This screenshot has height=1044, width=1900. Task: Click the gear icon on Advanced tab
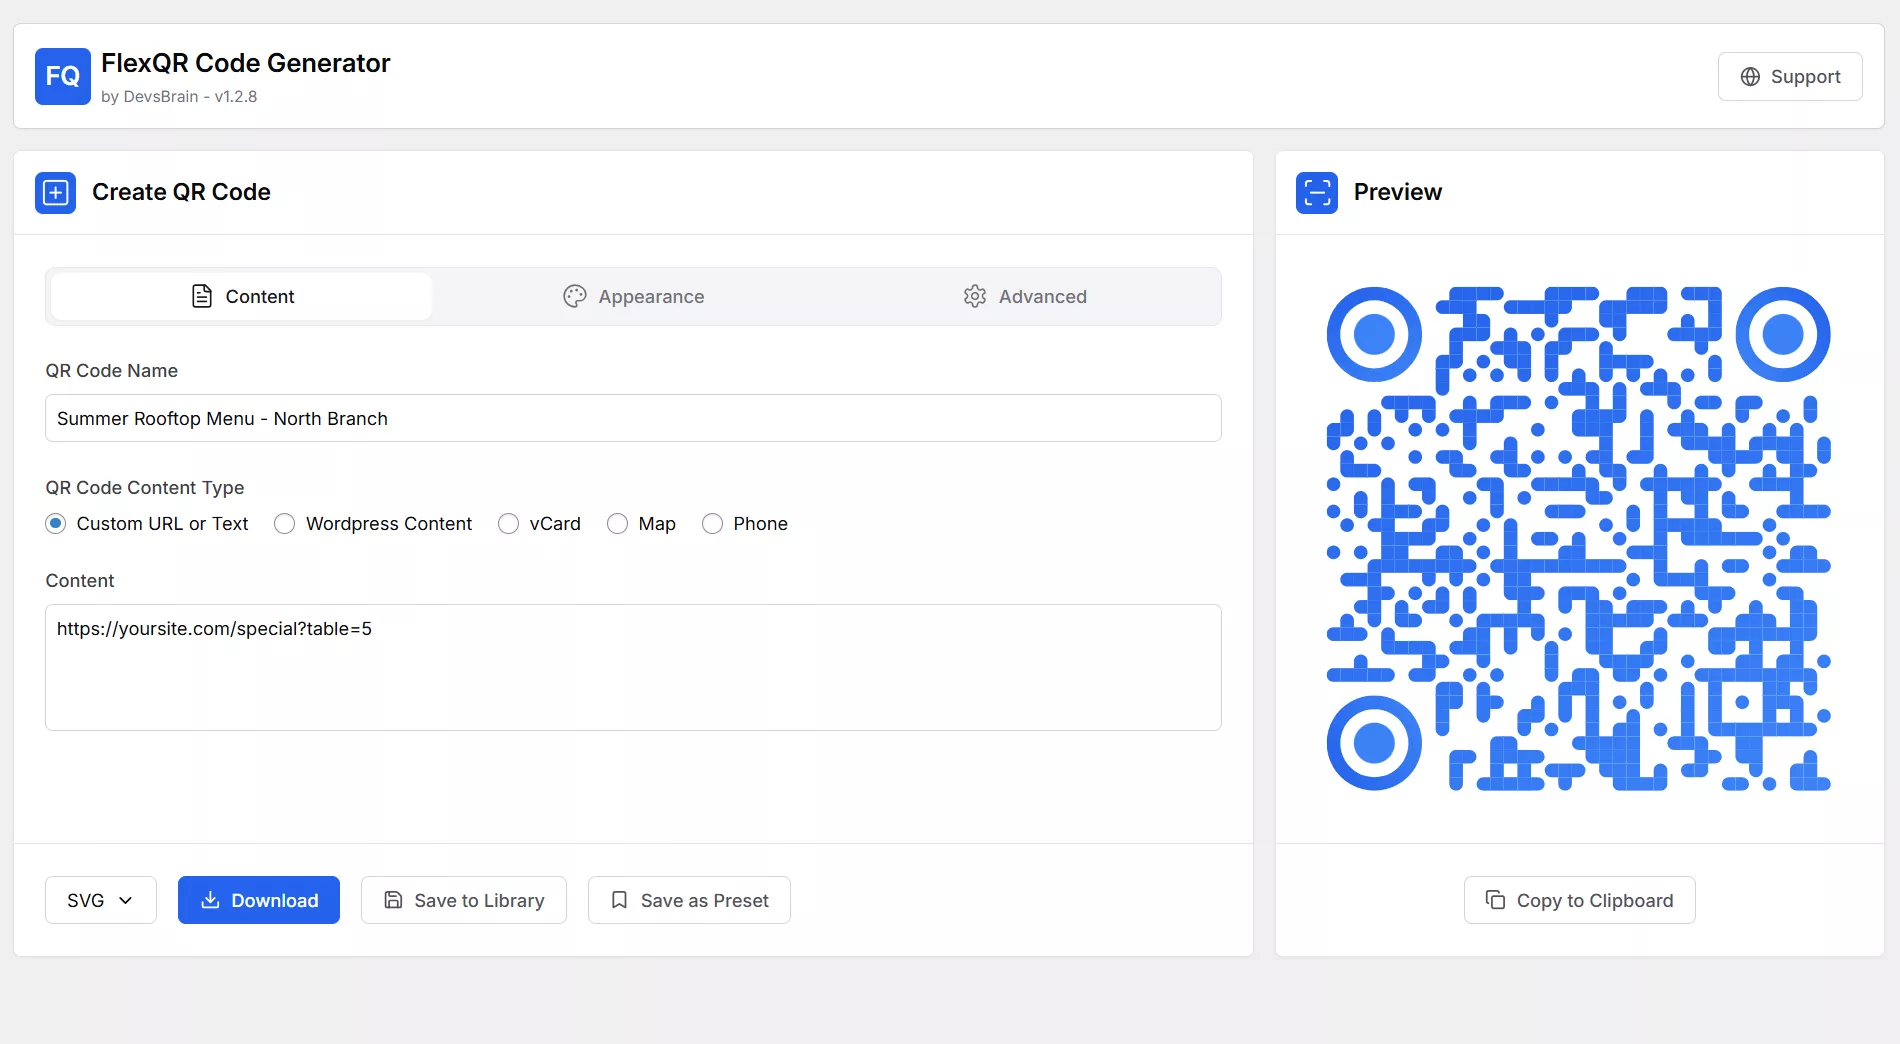(x=975, y=296)
